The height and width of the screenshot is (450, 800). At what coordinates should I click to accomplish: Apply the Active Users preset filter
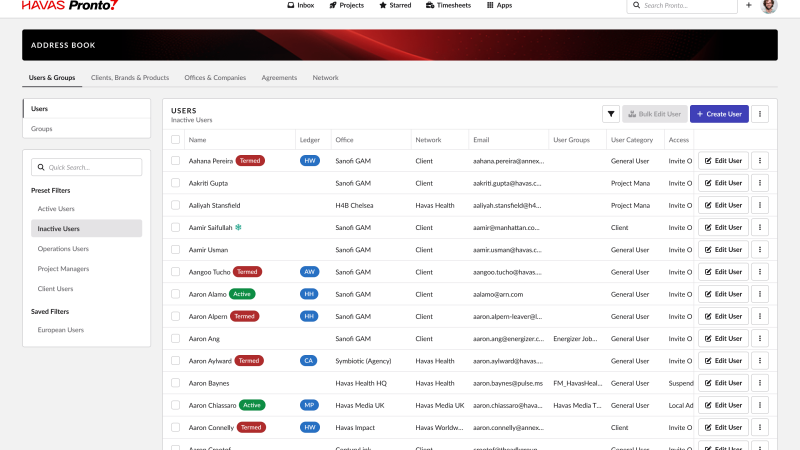86,209
